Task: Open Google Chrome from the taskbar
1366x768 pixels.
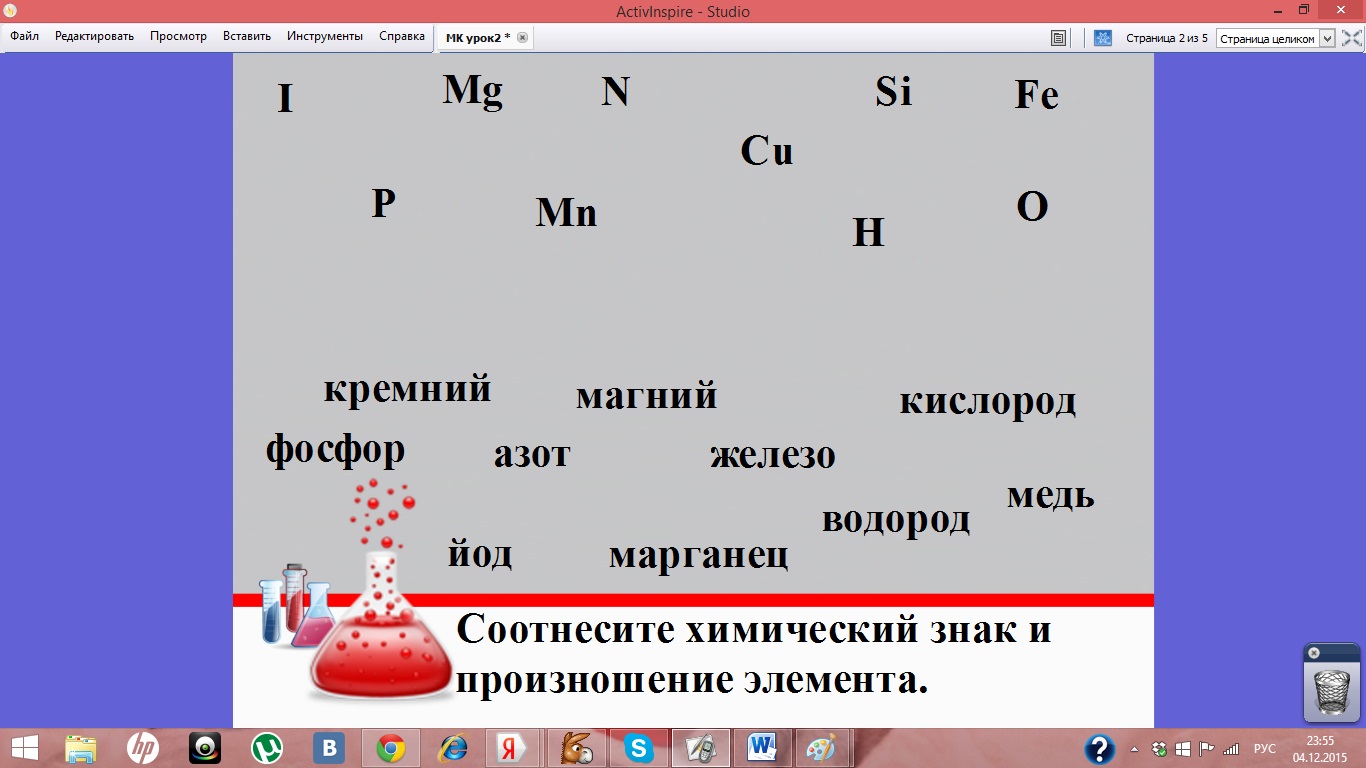Action: 390,748
